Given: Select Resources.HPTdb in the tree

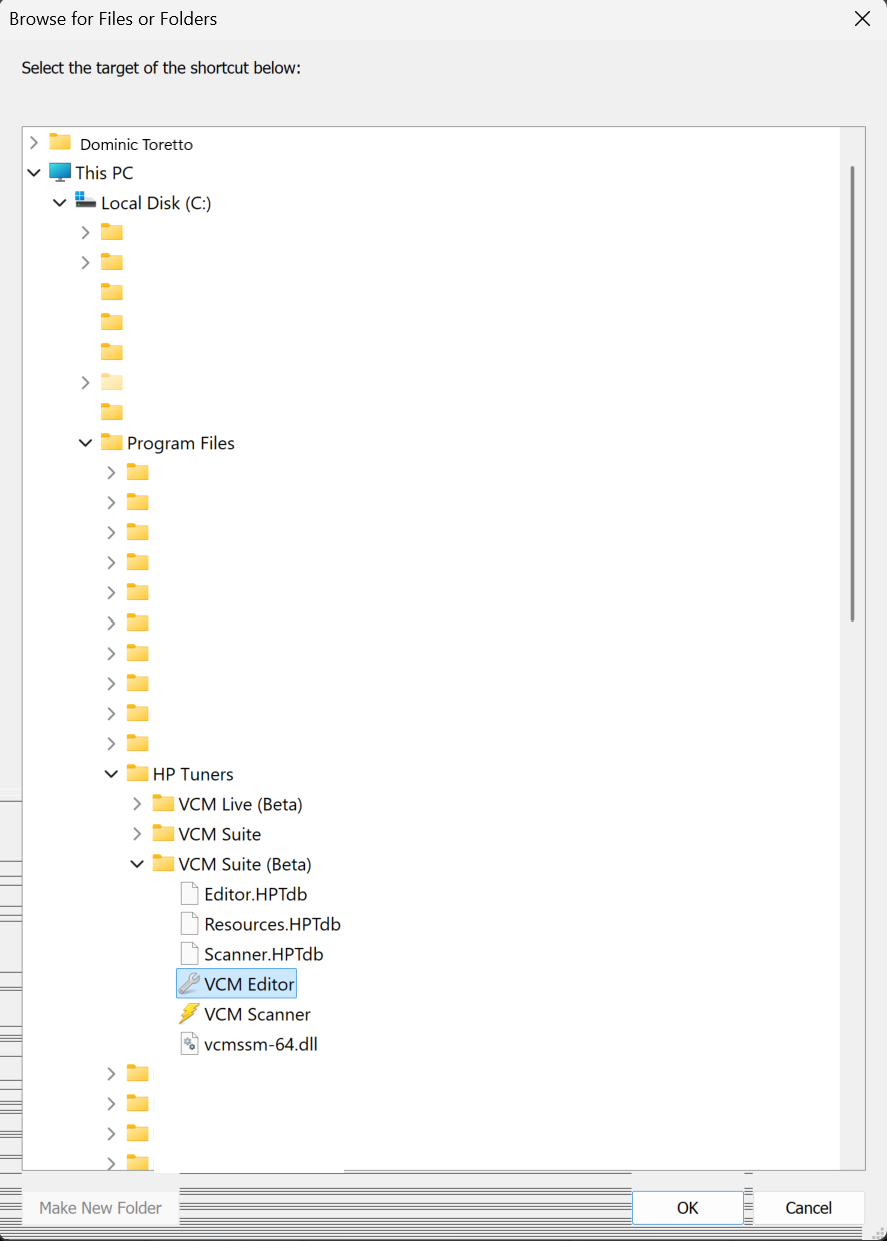Looking at the screenshot, I should coord(272,924).
